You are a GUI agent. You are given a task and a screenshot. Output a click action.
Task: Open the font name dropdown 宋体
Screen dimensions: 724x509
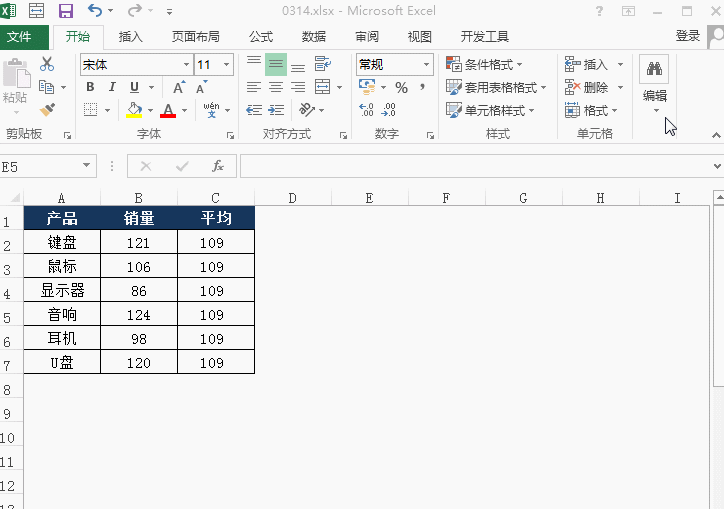coord(186,64)
